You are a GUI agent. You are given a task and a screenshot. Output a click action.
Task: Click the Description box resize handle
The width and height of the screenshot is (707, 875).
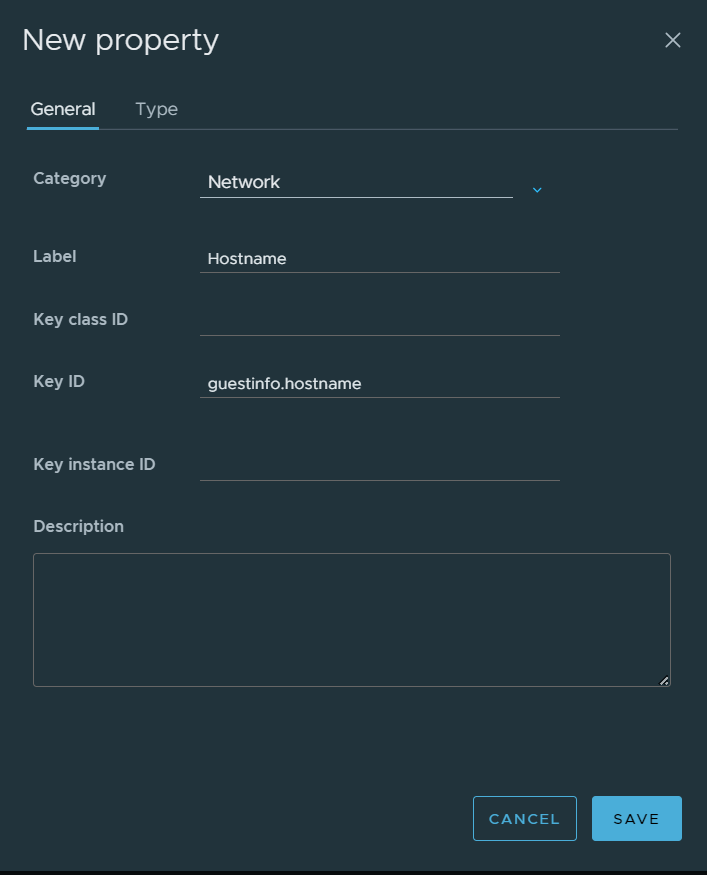(663, 680)
